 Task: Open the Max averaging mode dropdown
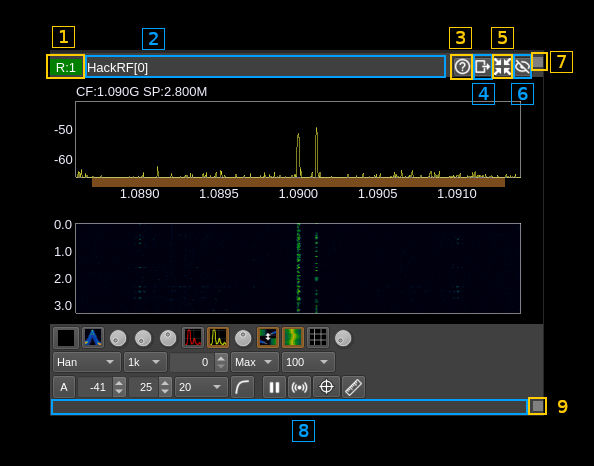click(x=255, y=362)
